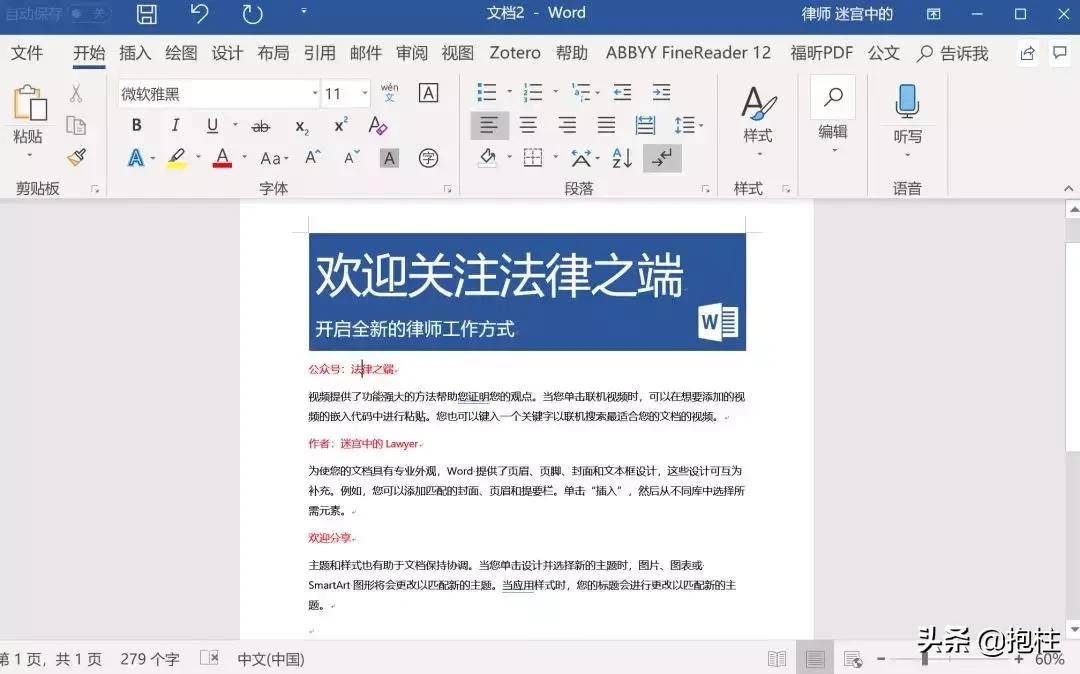Open the font color picker
Viewport: 1080px width, 674px height.
[x=221, y=157]
